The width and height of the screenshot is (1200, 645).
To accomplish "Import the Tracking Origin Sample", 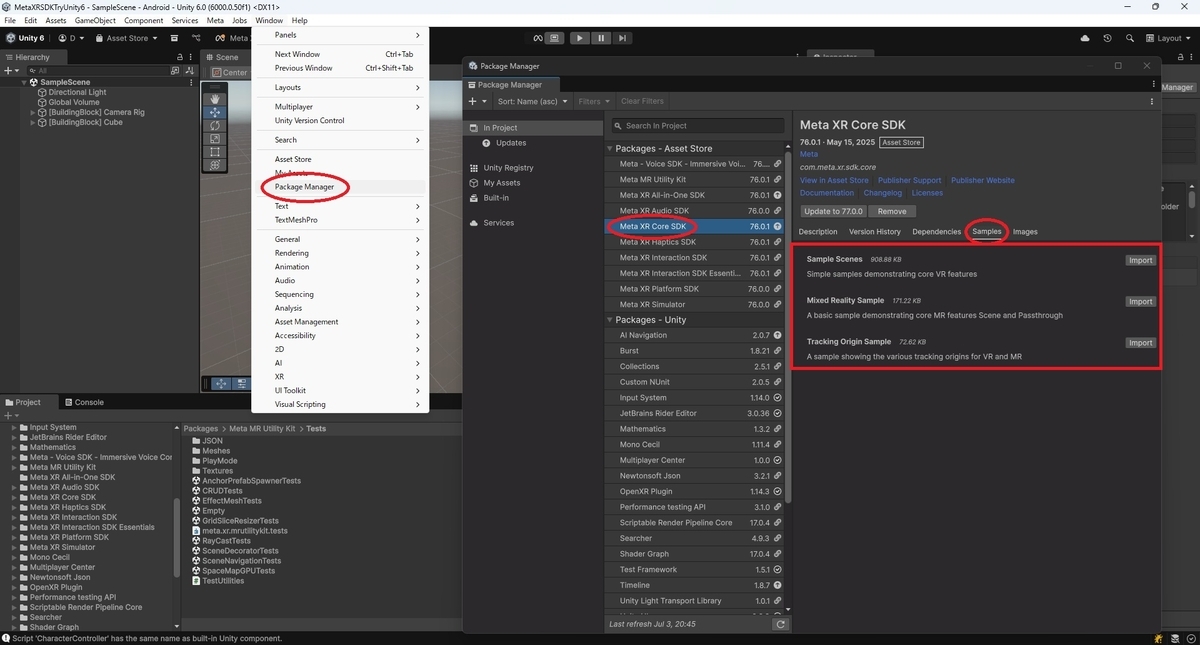I will [1140, 342].
